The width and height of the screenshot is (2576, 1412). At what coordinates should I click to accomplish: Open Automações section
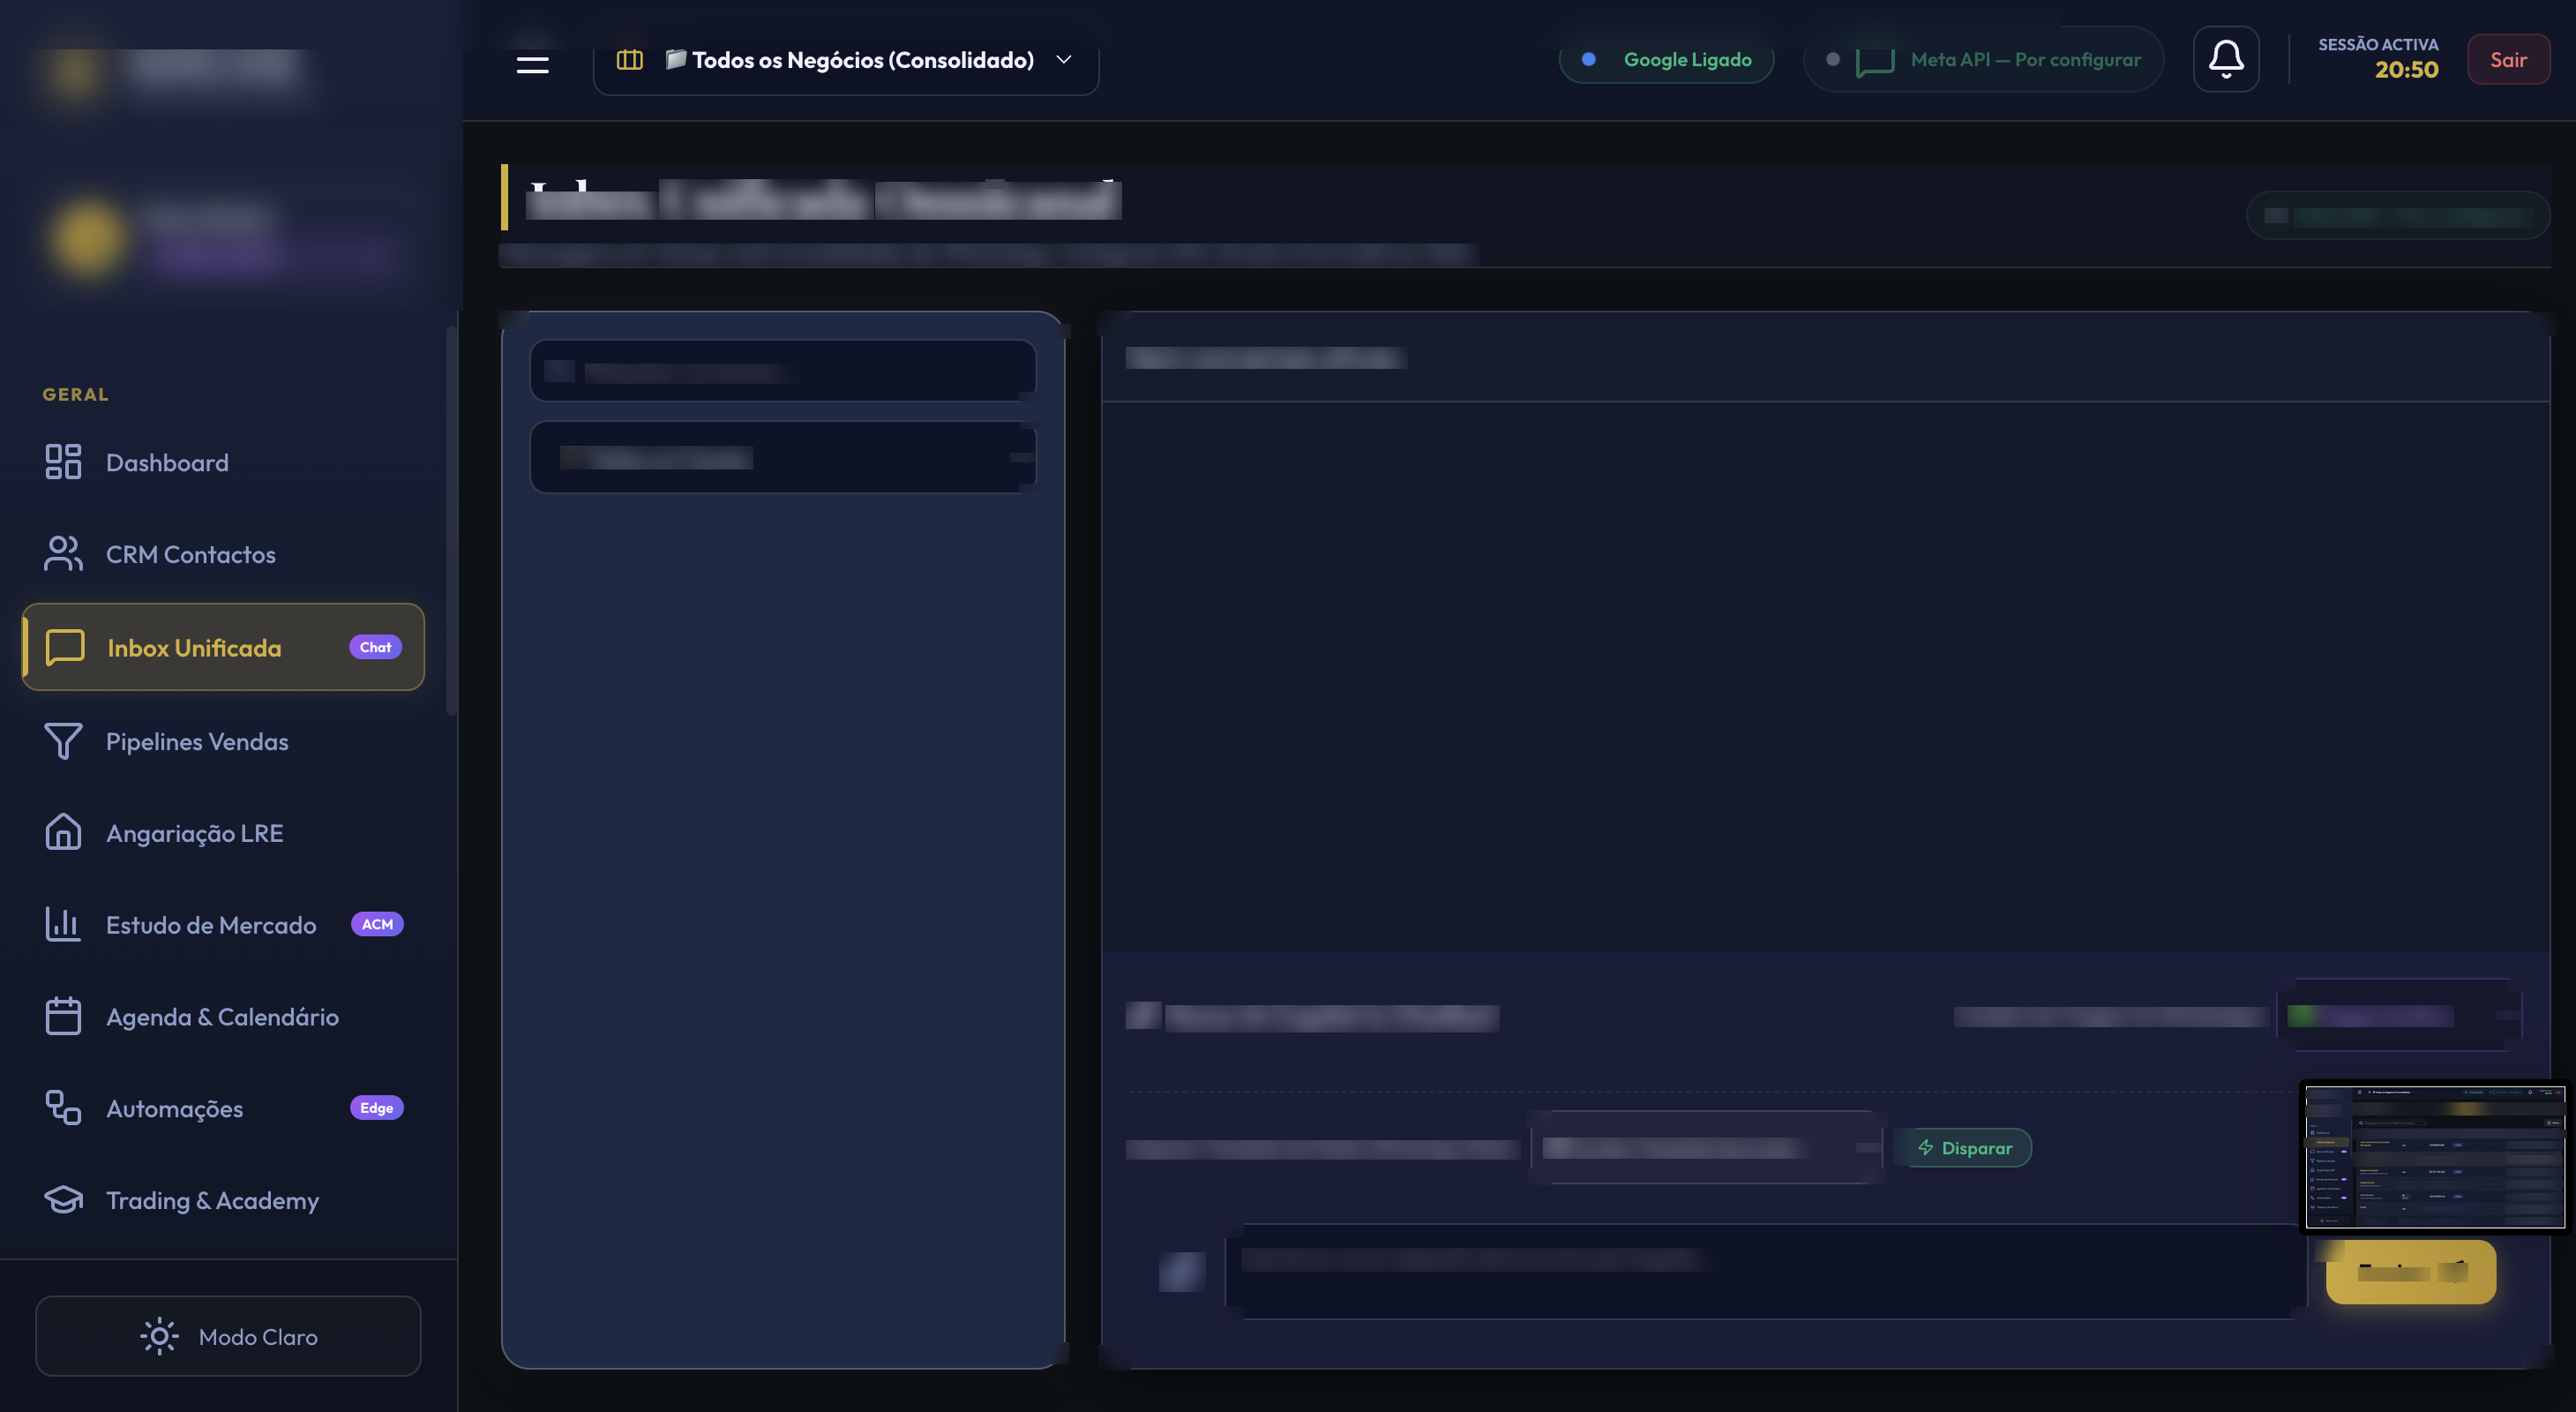tap(224, 1109)
